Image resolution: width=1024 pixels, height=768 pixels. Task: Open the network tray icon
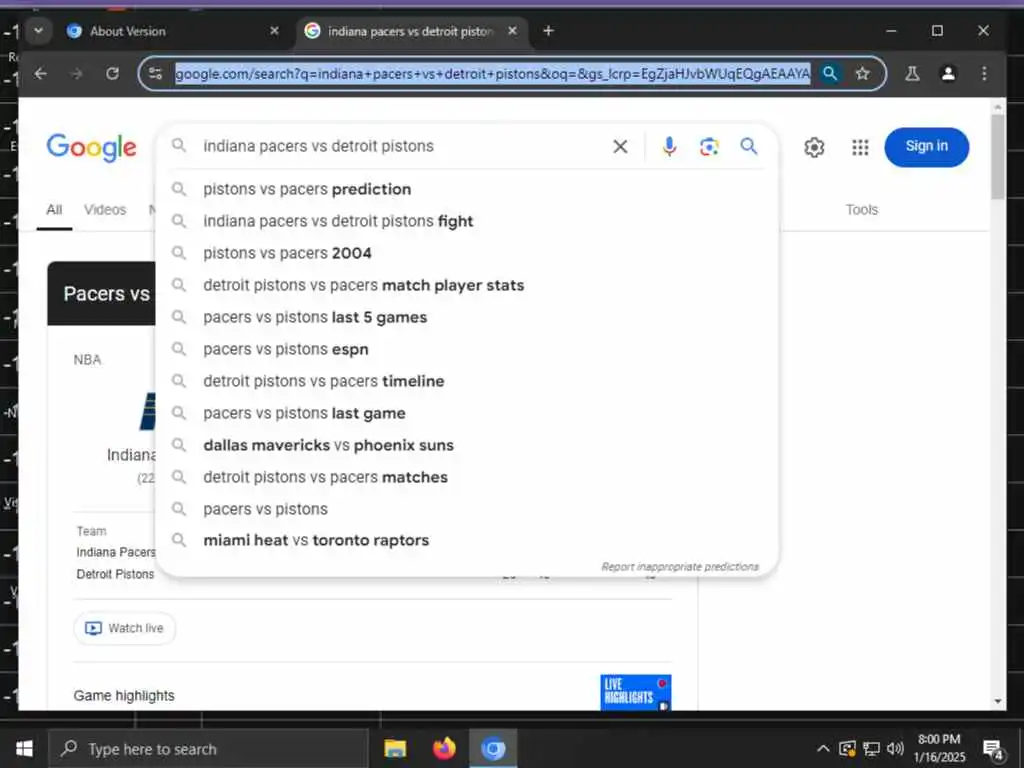tap(871, 748)
